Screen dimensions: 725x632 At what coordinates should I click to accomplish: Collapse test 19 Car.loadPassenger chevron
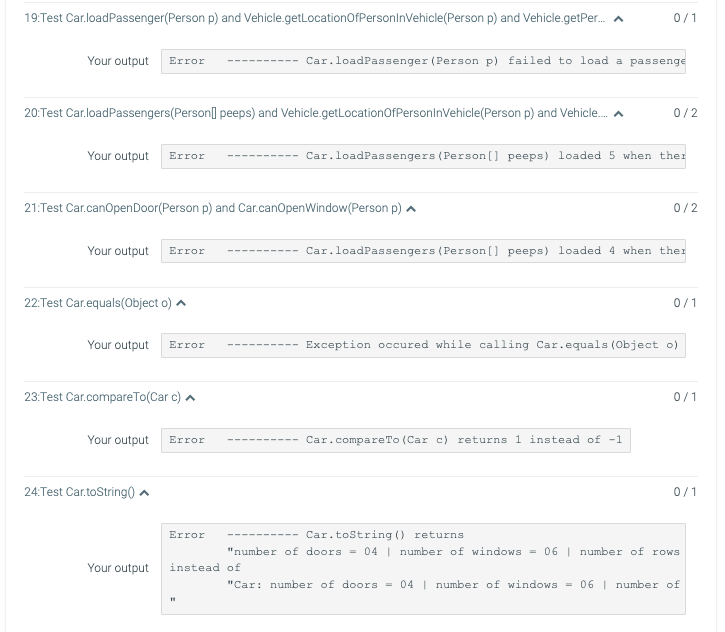(618, 19)
